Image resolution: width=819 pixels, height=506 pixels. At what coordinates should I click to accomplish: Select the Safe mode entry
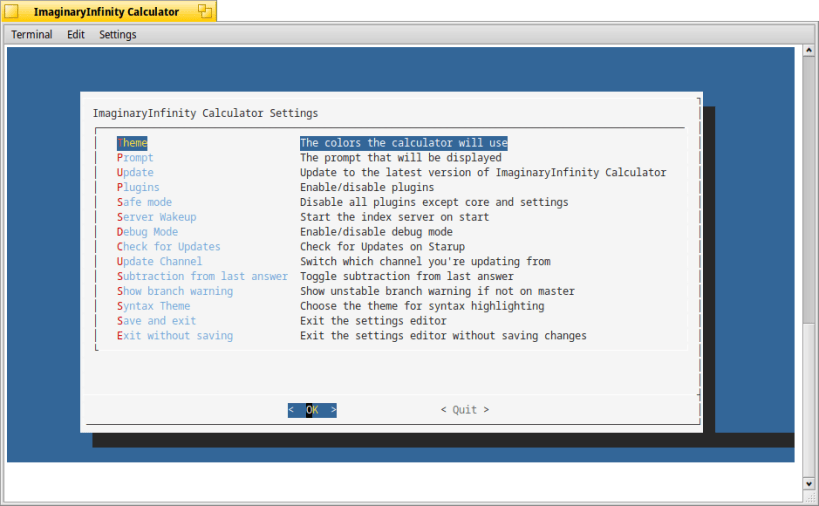click(x=144, y=202)
